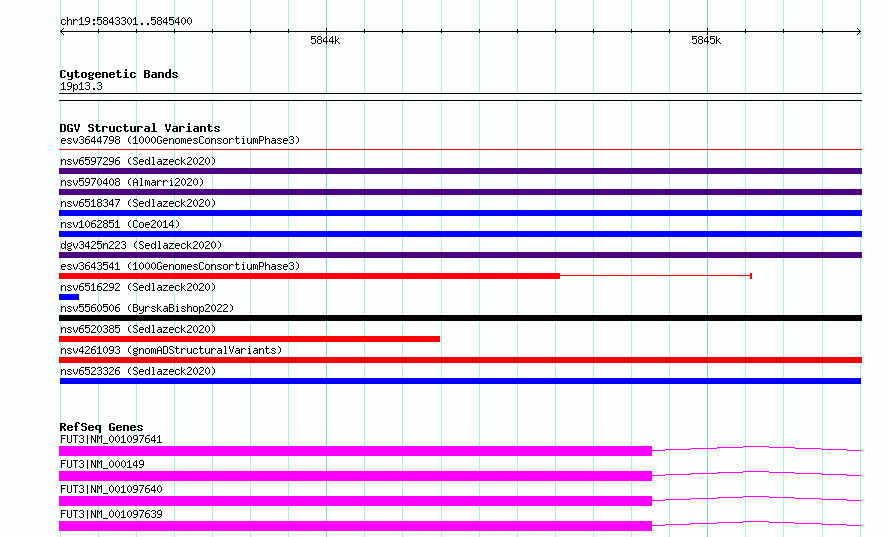Click the thin red esv3644798 variant line
Viewport: 890px width, 537px height.
point(460,149)
